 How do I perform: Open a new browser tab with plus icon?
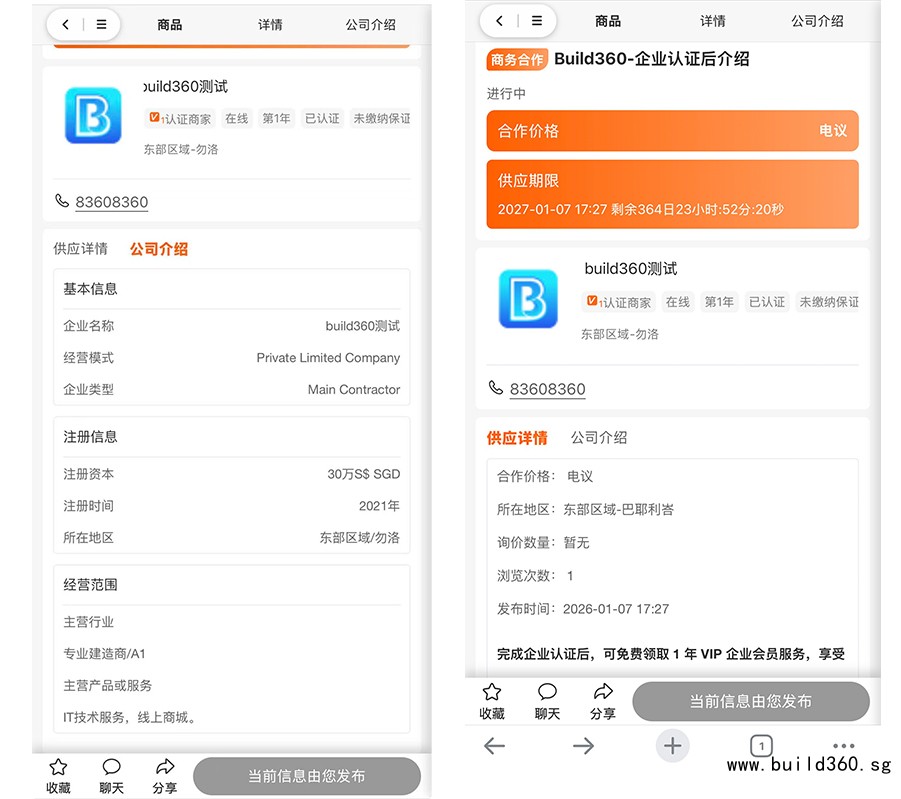coord(672,745)
